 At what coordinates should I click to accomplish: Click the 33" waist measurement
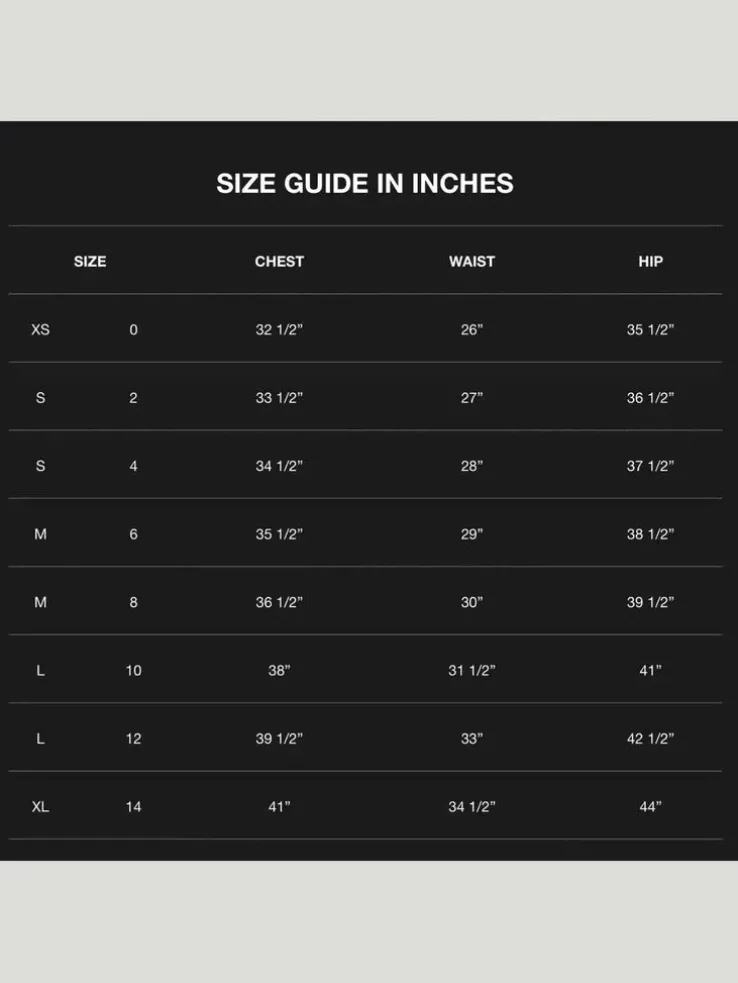472,739
